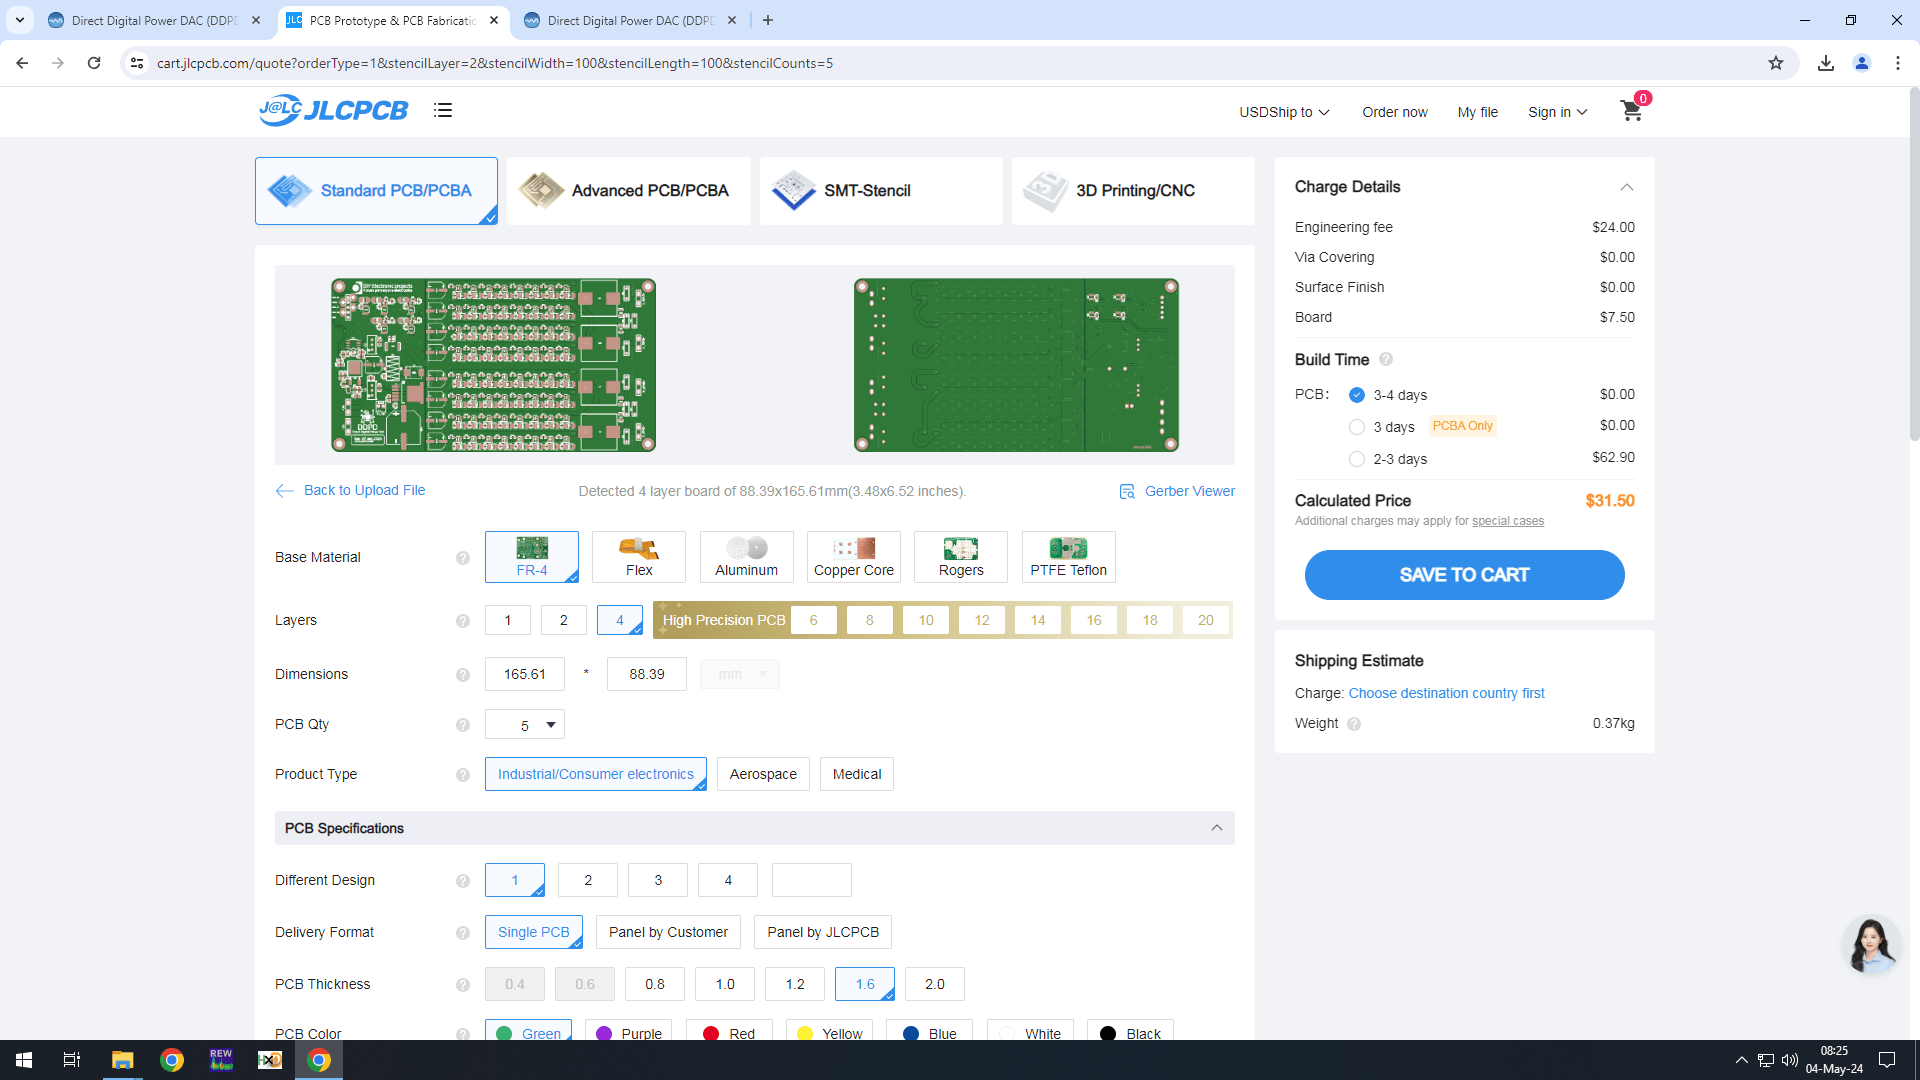
Task: Choose 2 layers
Action: tap(564, 620)
